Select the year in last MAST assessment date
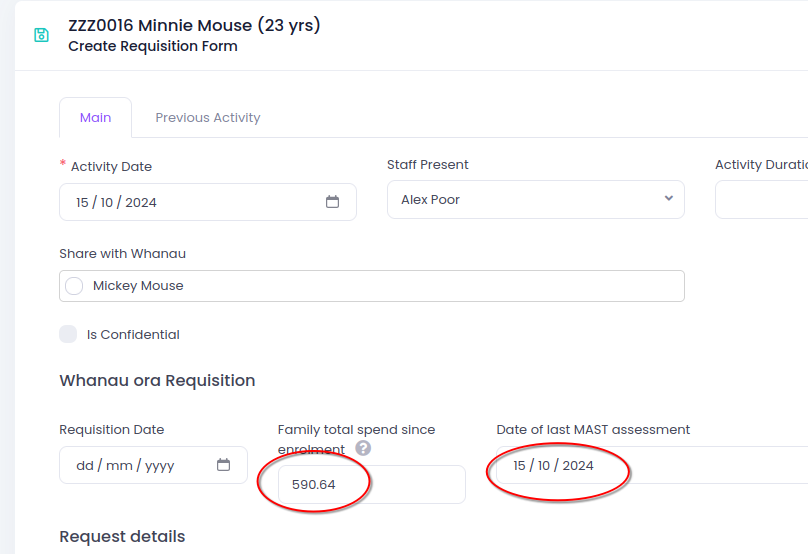Image resolution: width=808 pixels, height=554 pixels. (578, 465)
